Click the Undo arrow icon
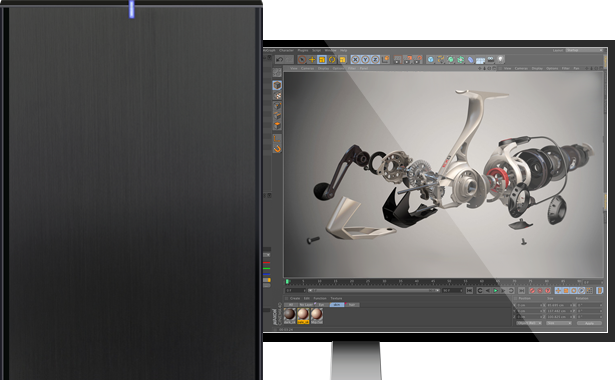The width and height of the screenshot is (615, 380). click(280, 60)
